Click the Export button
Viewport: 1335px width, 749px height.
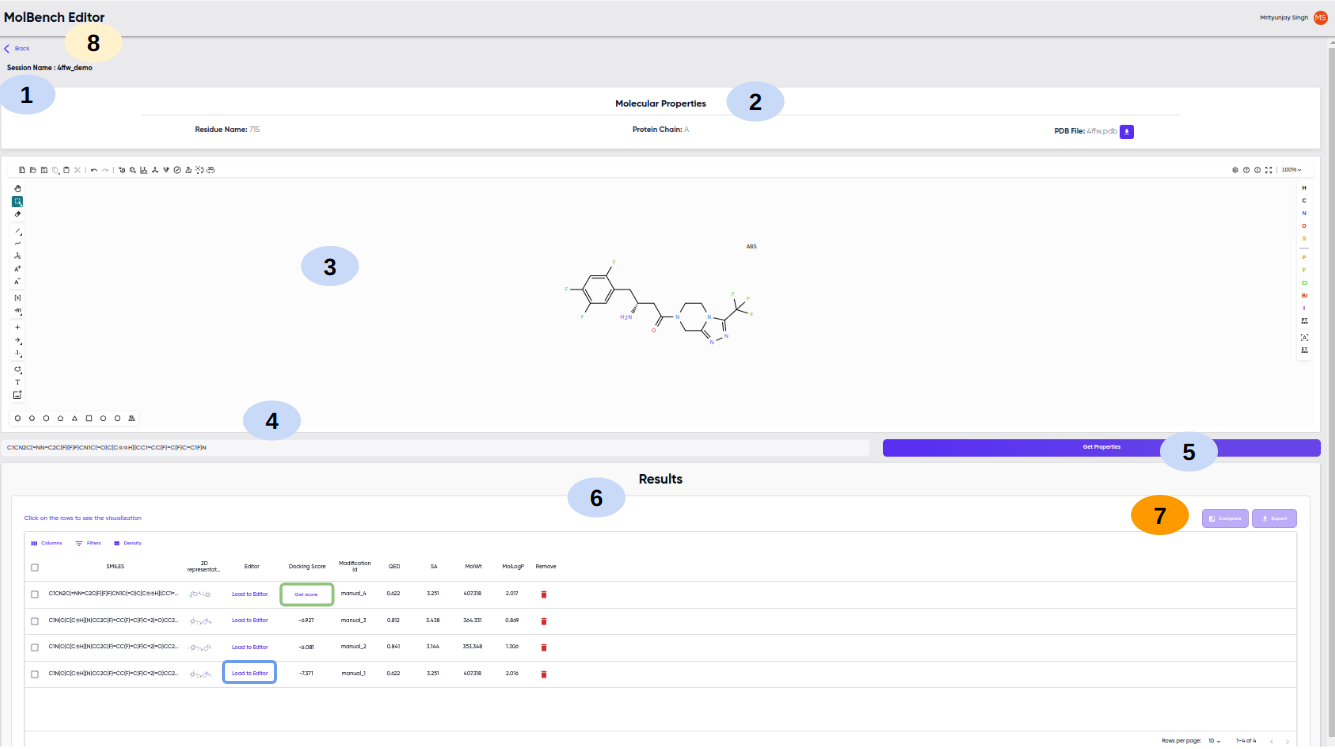coord(1274,518)
